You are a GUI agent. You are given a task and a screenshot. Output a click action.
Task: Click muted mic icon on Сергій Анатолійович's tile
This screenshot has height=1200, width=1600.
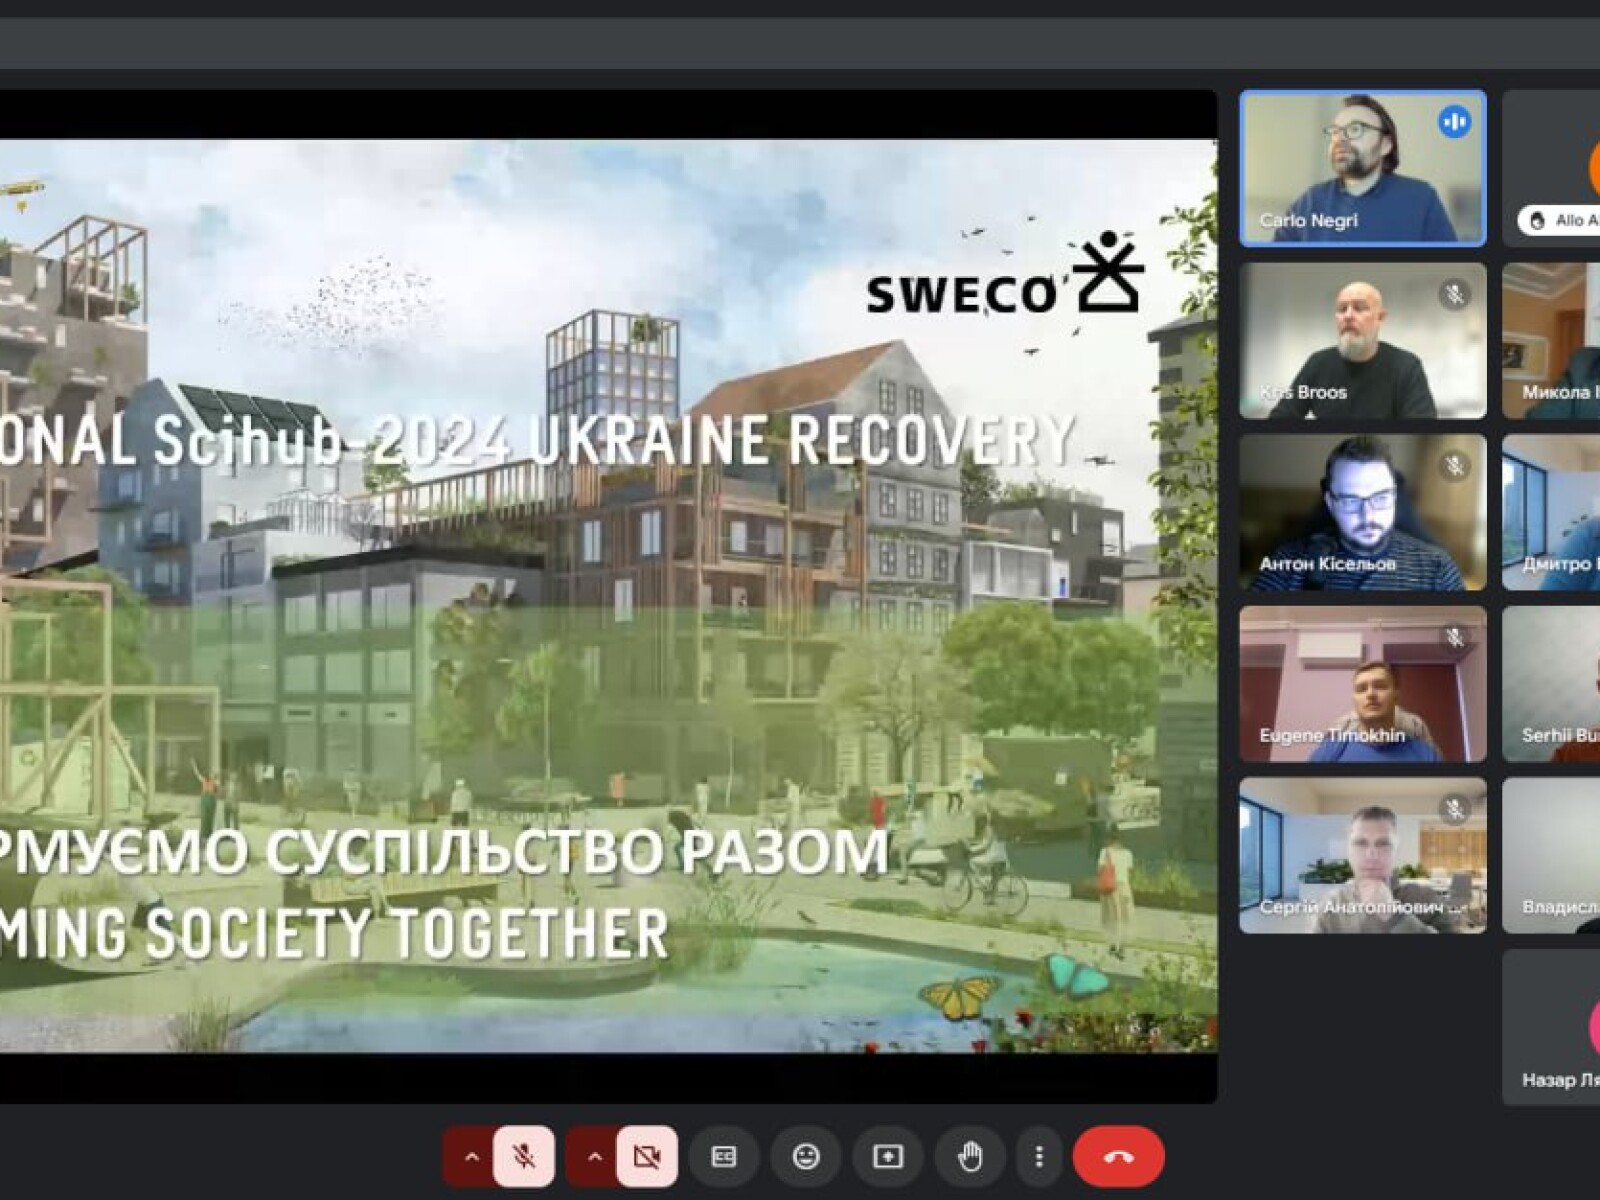pyautogui.click(x=1455, y=809)
